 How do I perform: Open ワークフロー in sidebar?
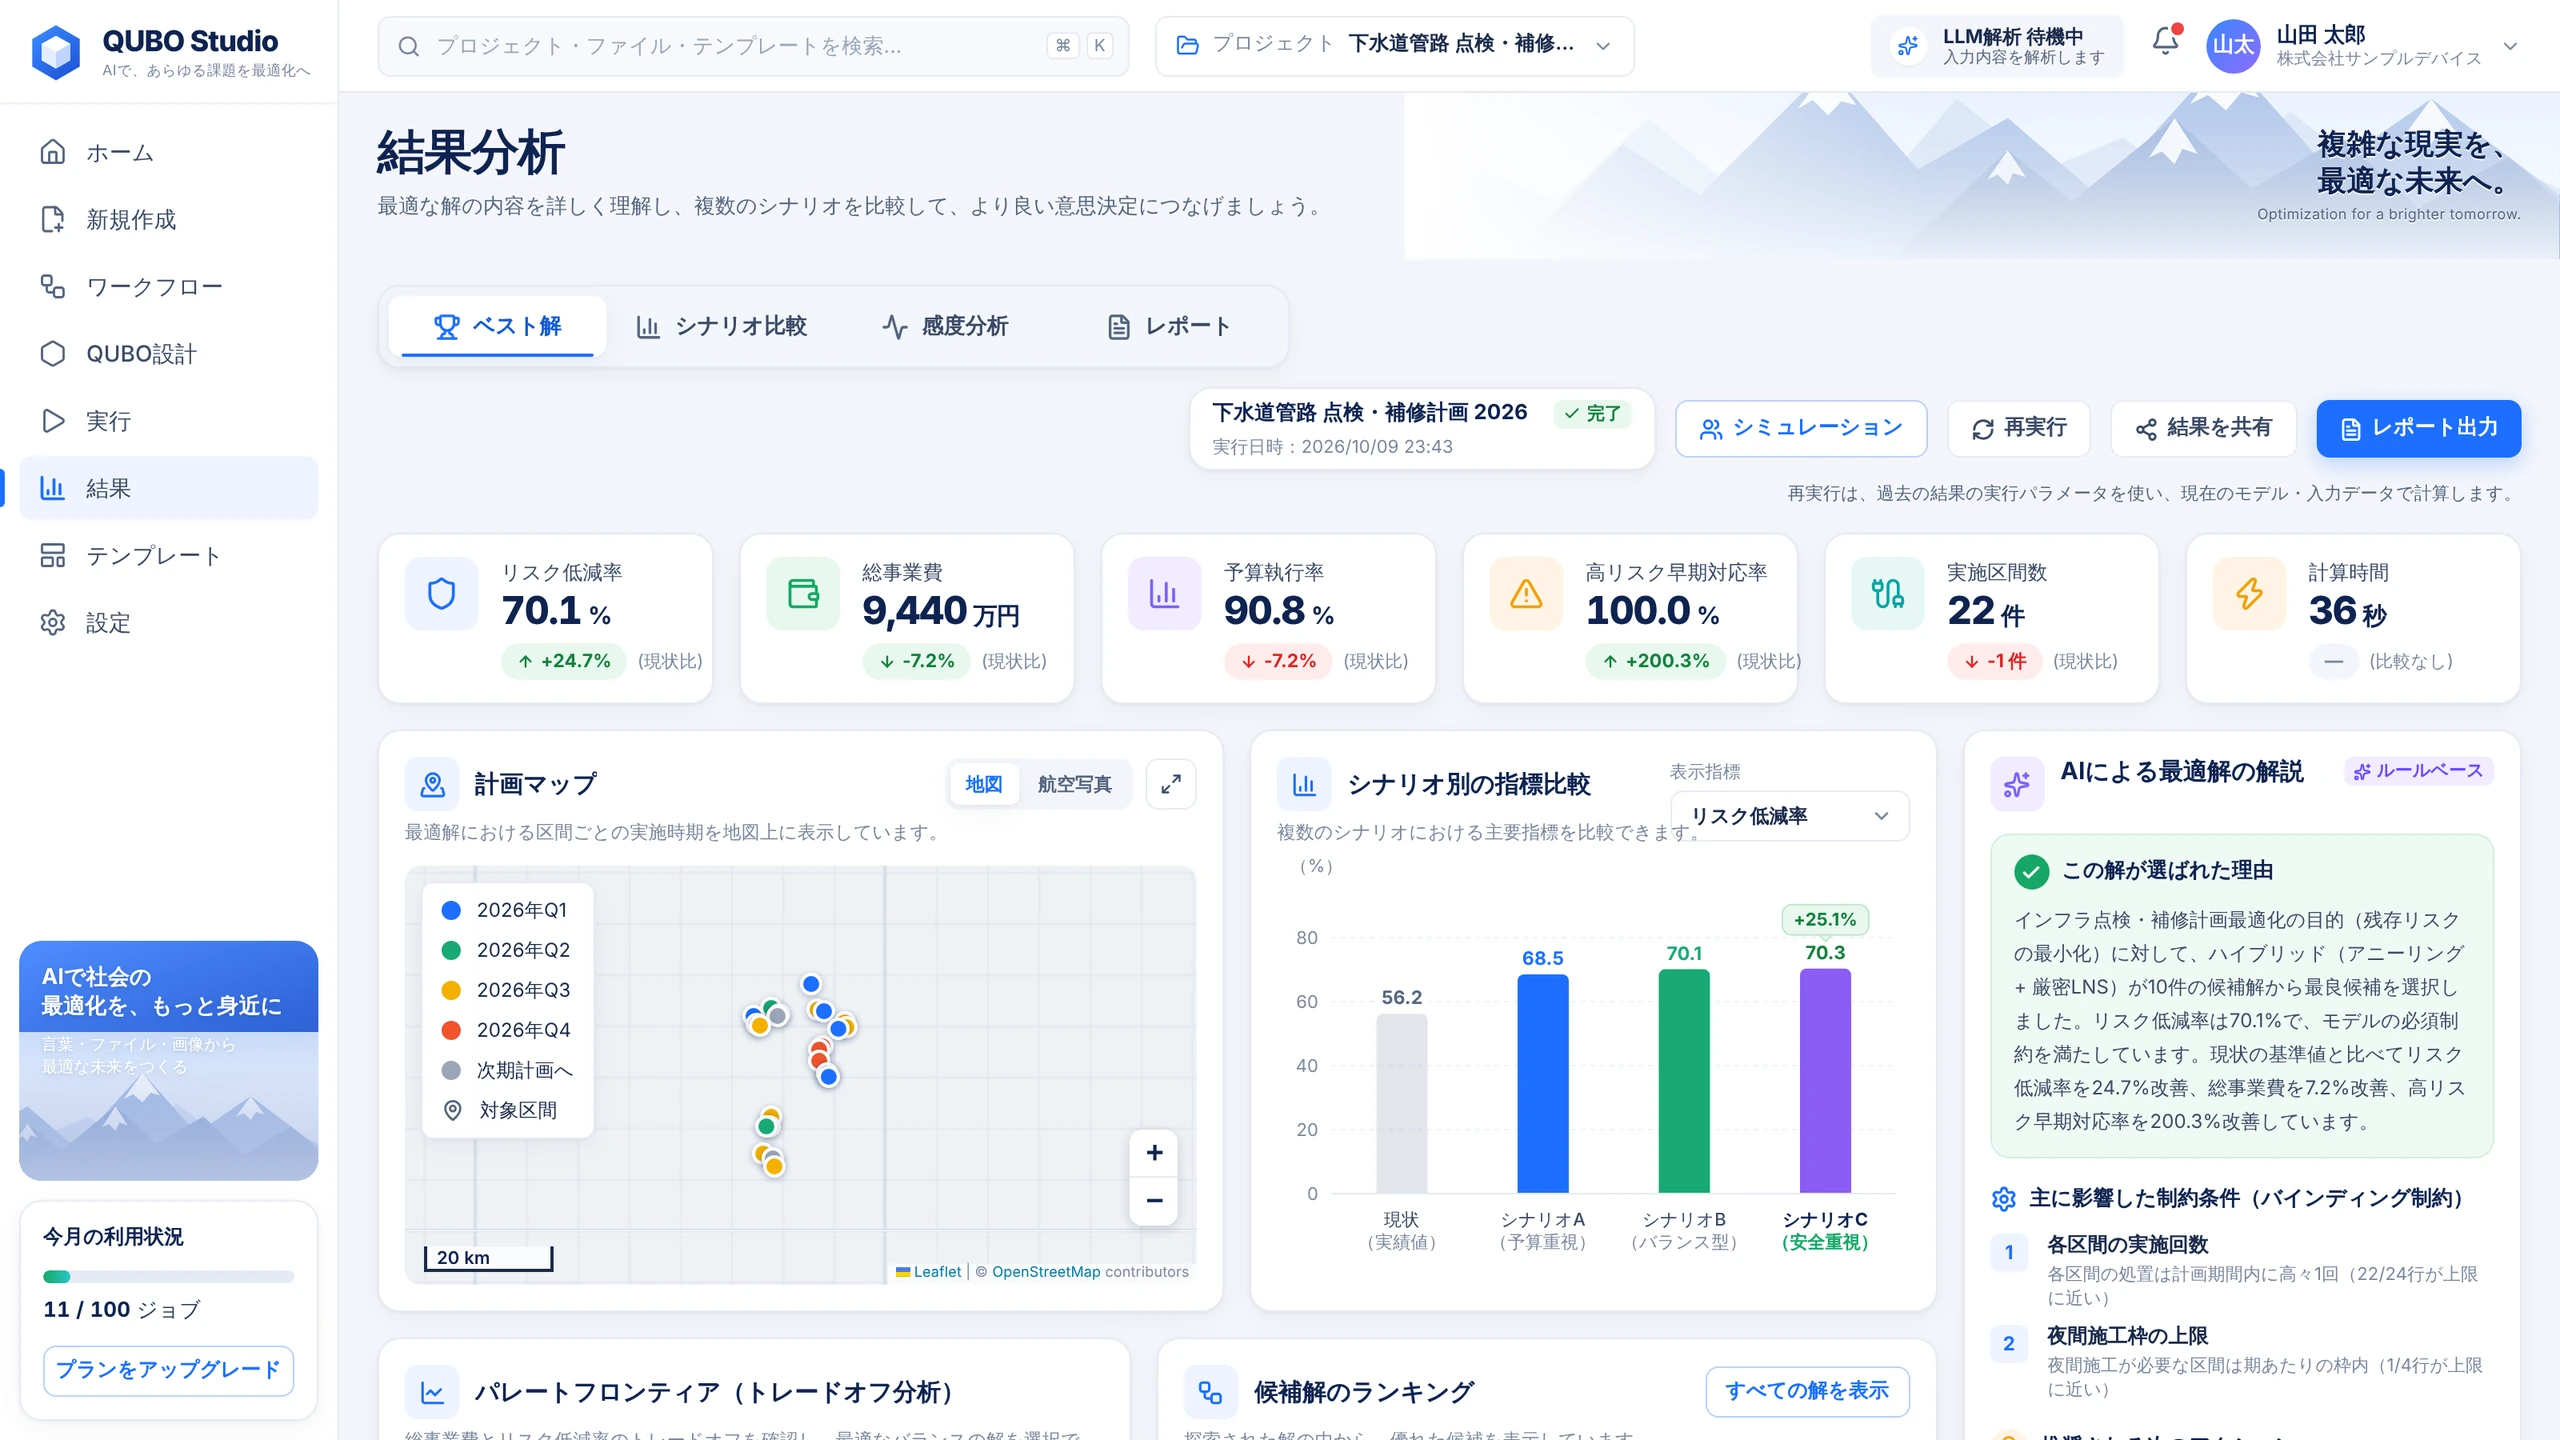(x=168, y=287)
